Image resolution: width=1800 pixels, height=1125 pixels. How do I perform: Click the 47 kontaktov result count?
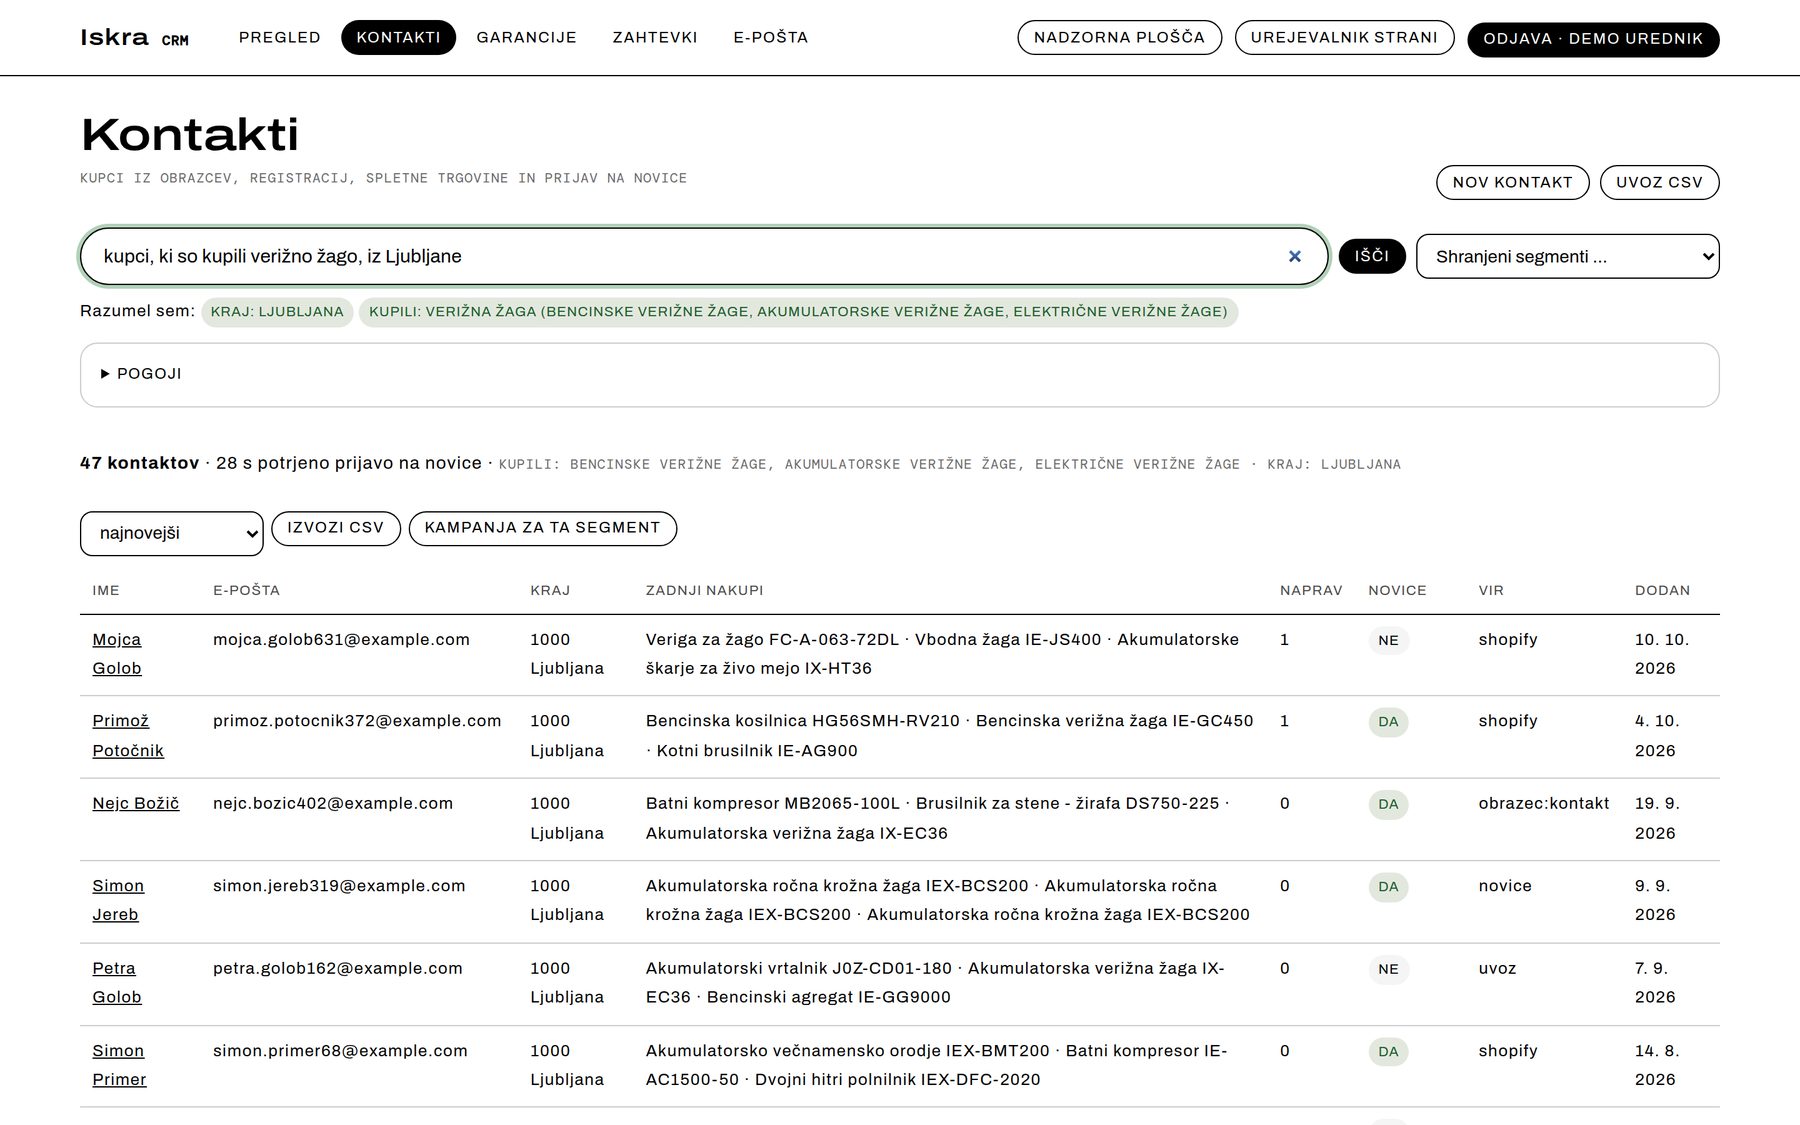click(x=139, y=463)
